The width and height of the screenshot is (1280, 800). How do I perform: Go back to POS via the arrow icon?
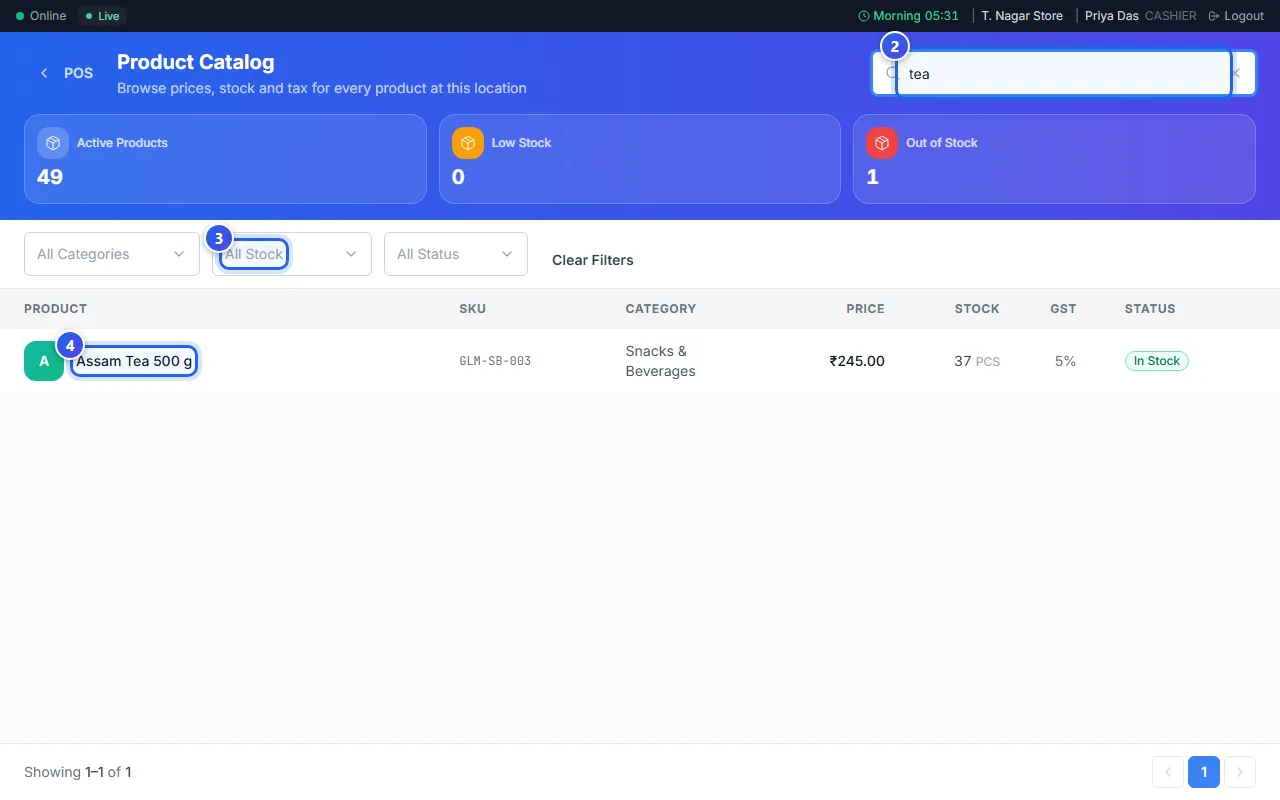point(44,73)
